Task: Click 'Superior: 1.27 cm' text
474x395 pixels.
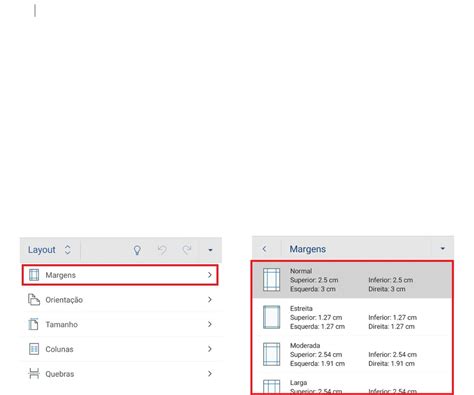Action: coord(316,317)
